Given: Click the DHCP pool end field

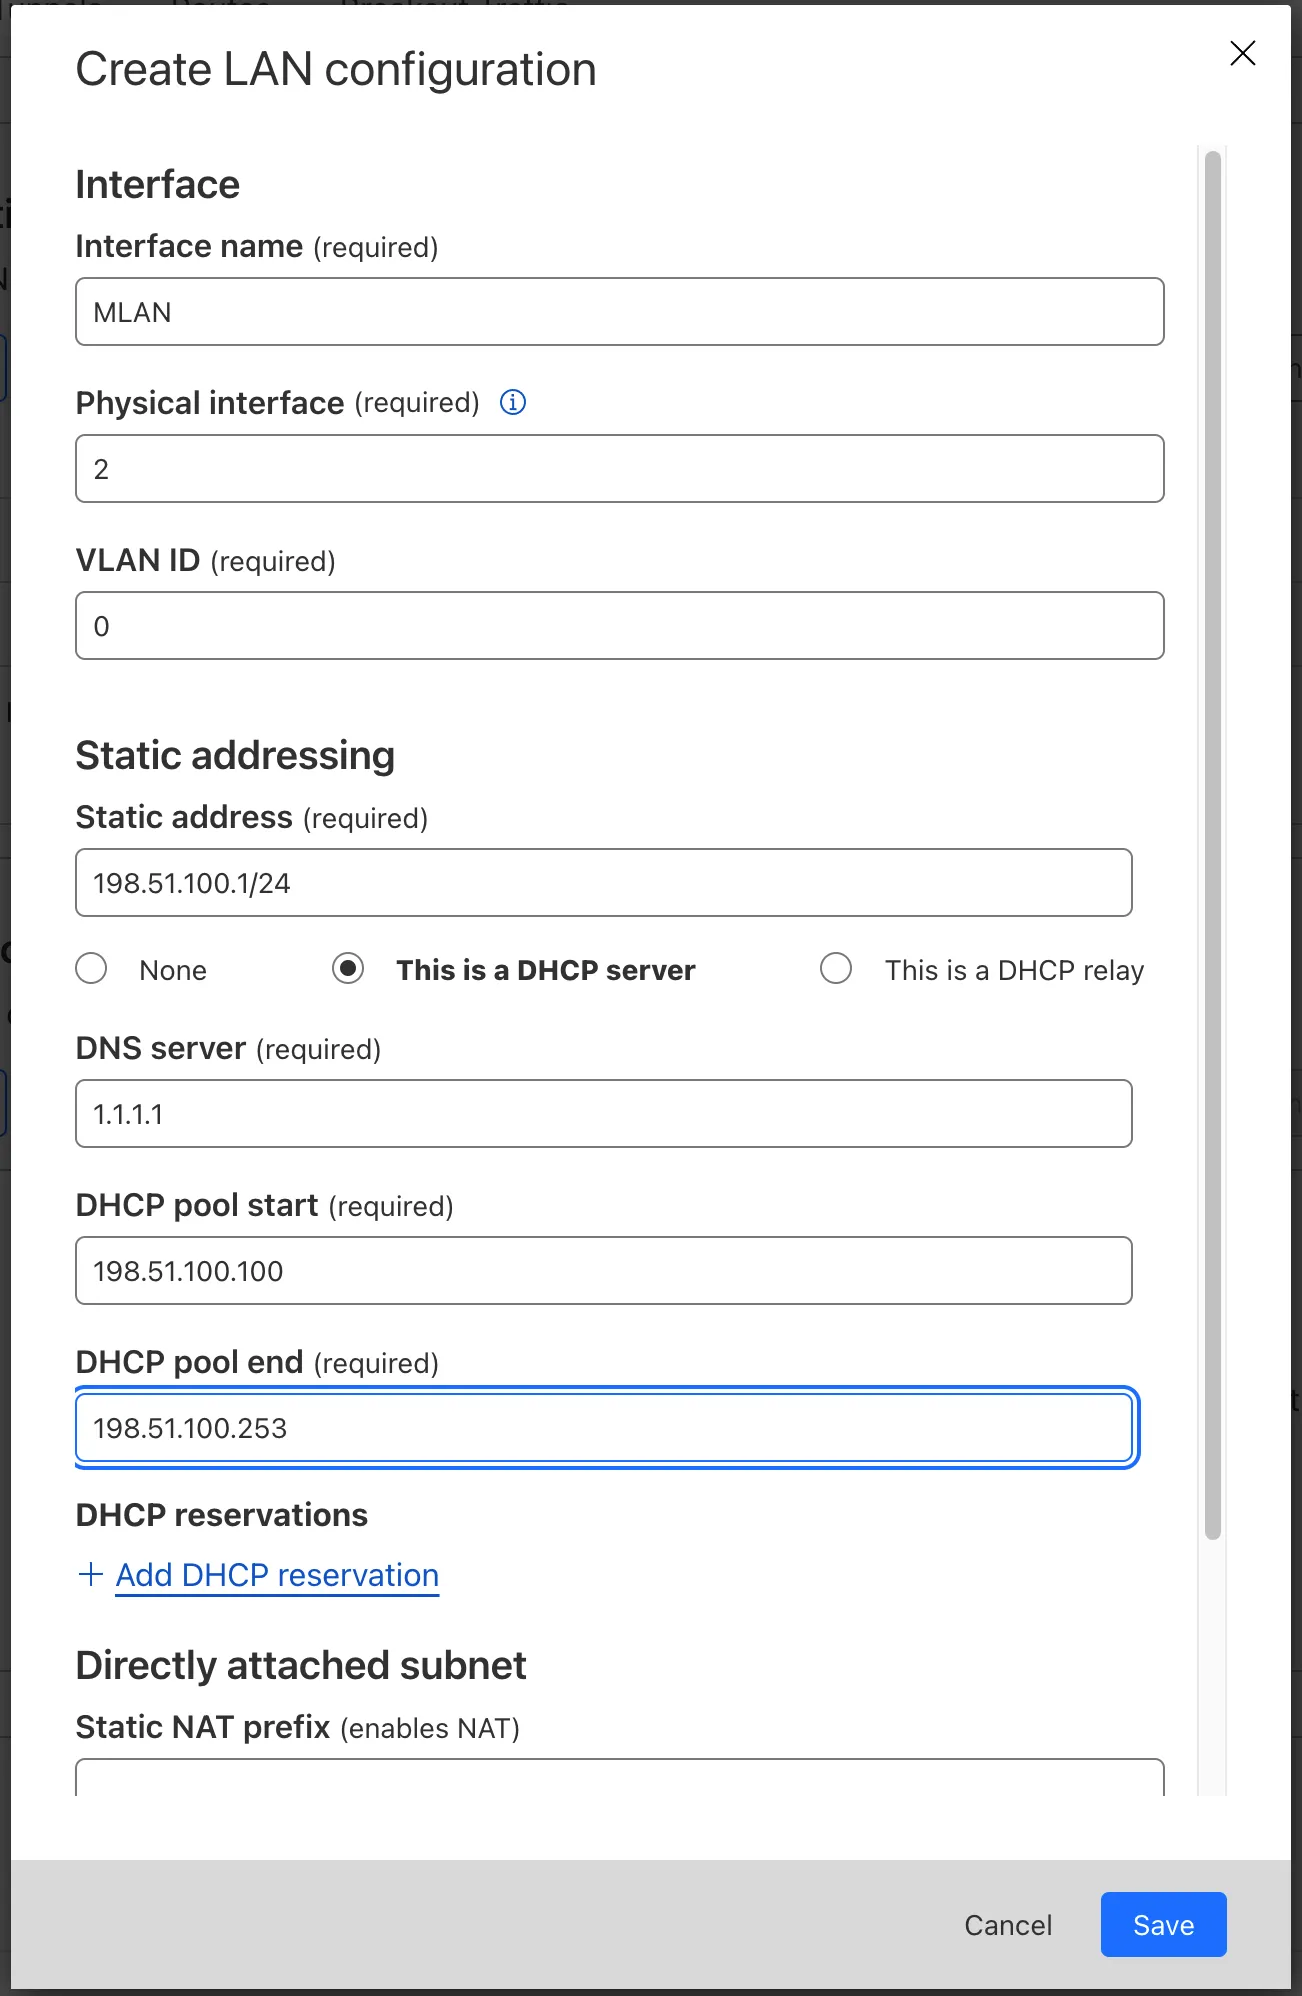Looking at the screenshot, I should point(603,1428).
